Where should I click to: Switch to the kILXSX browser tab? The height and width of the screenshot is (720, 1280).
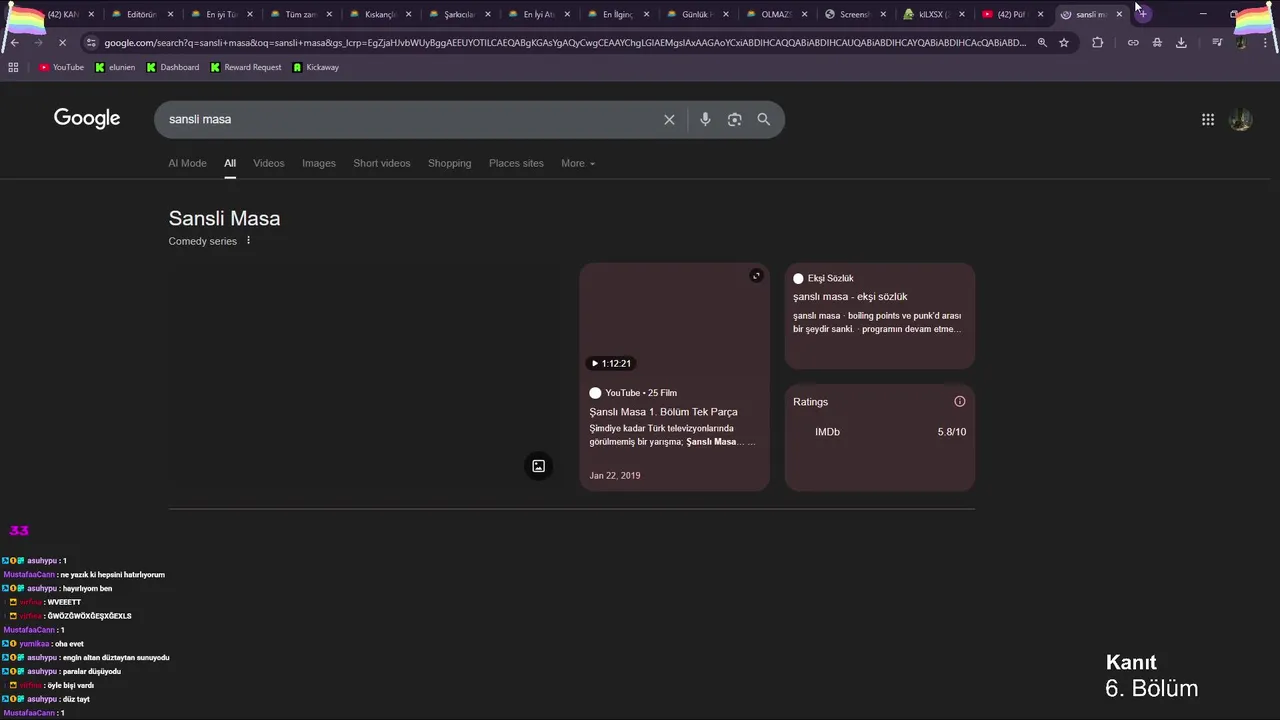[934, 14]
